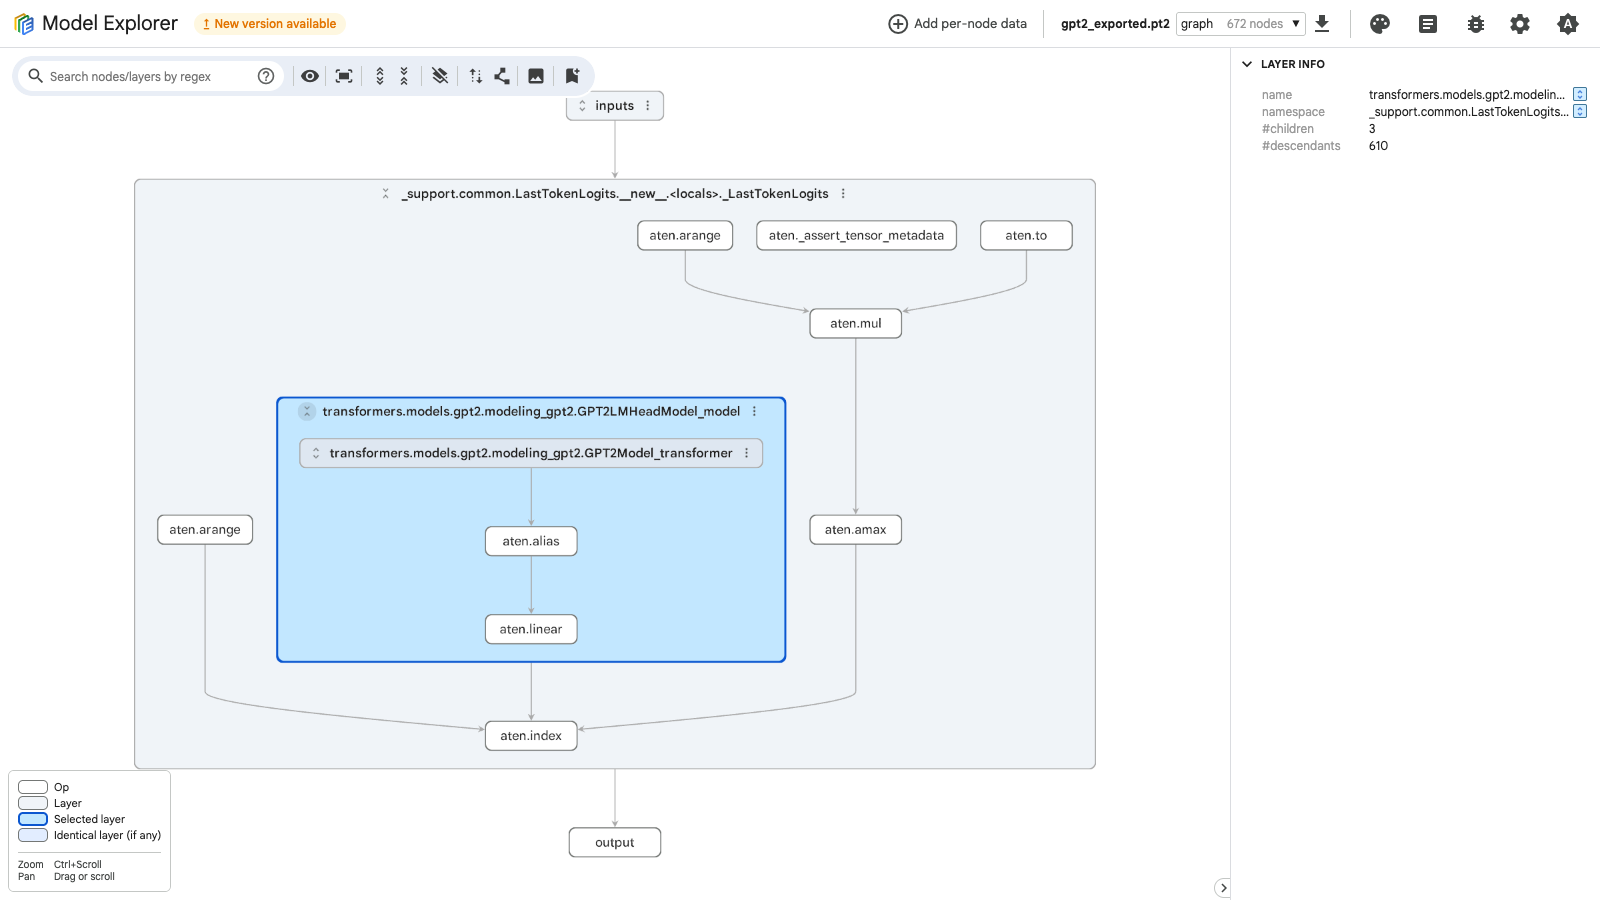Screen dimensions: 1600x900
Task: Open more menu for _LastTokenLogits layer
Action: (x=843, y=194)
